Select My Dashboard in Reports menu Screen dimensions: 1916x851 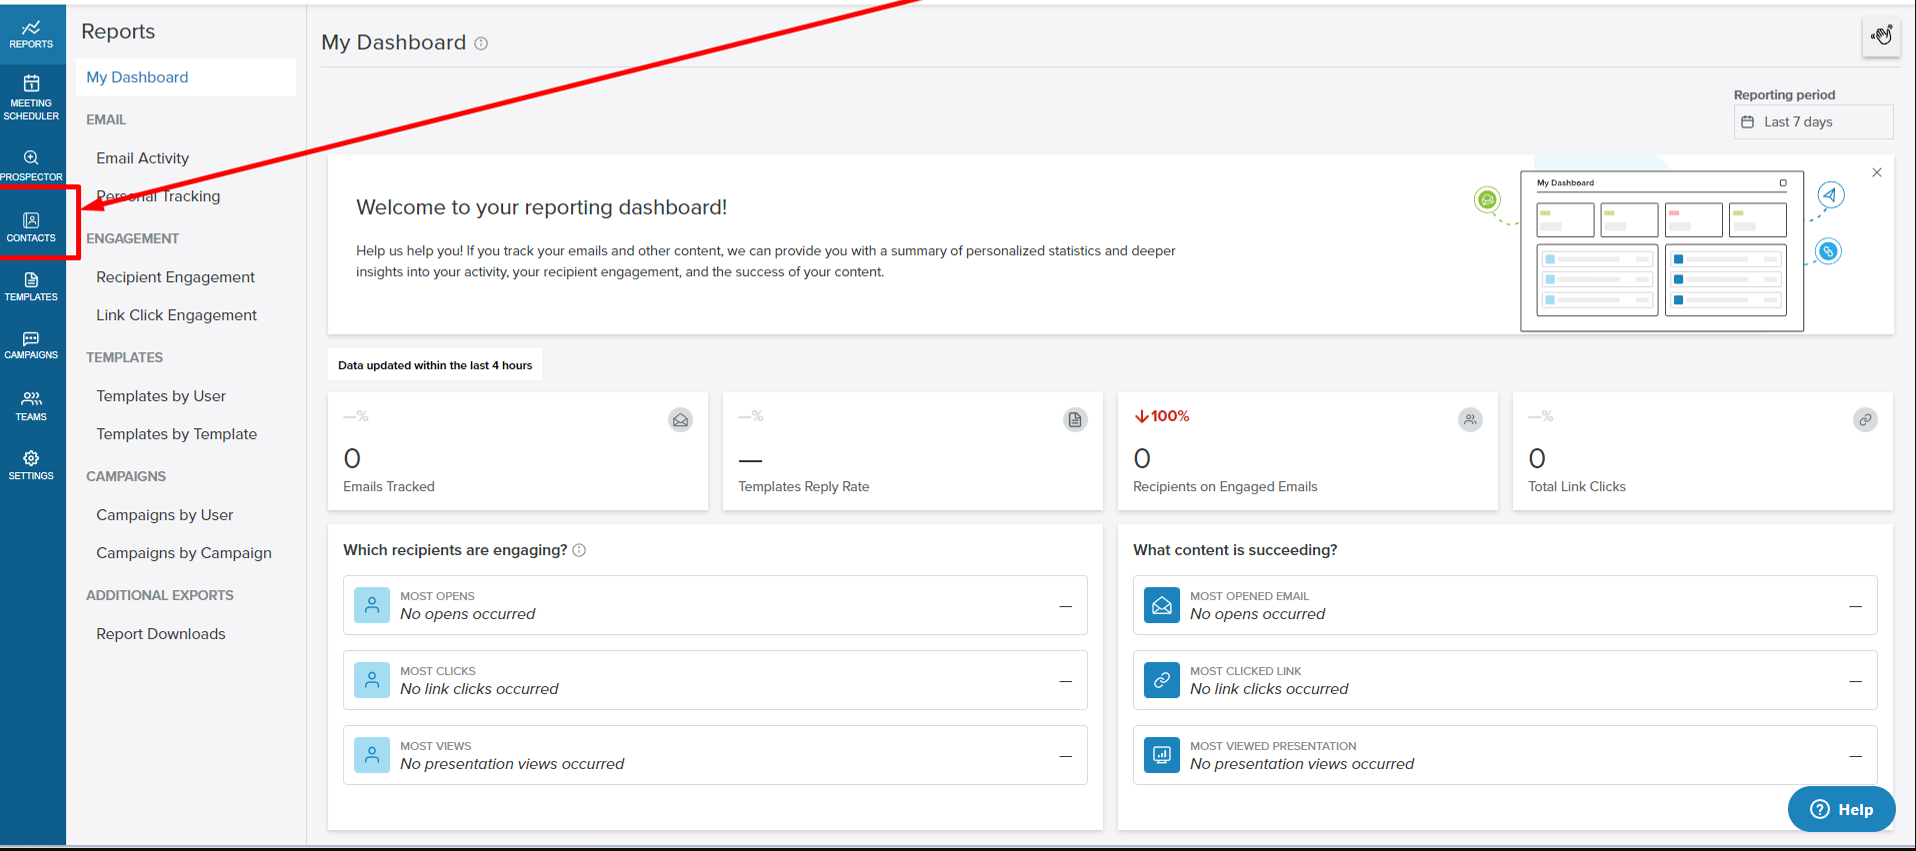(x=186, y=77)
